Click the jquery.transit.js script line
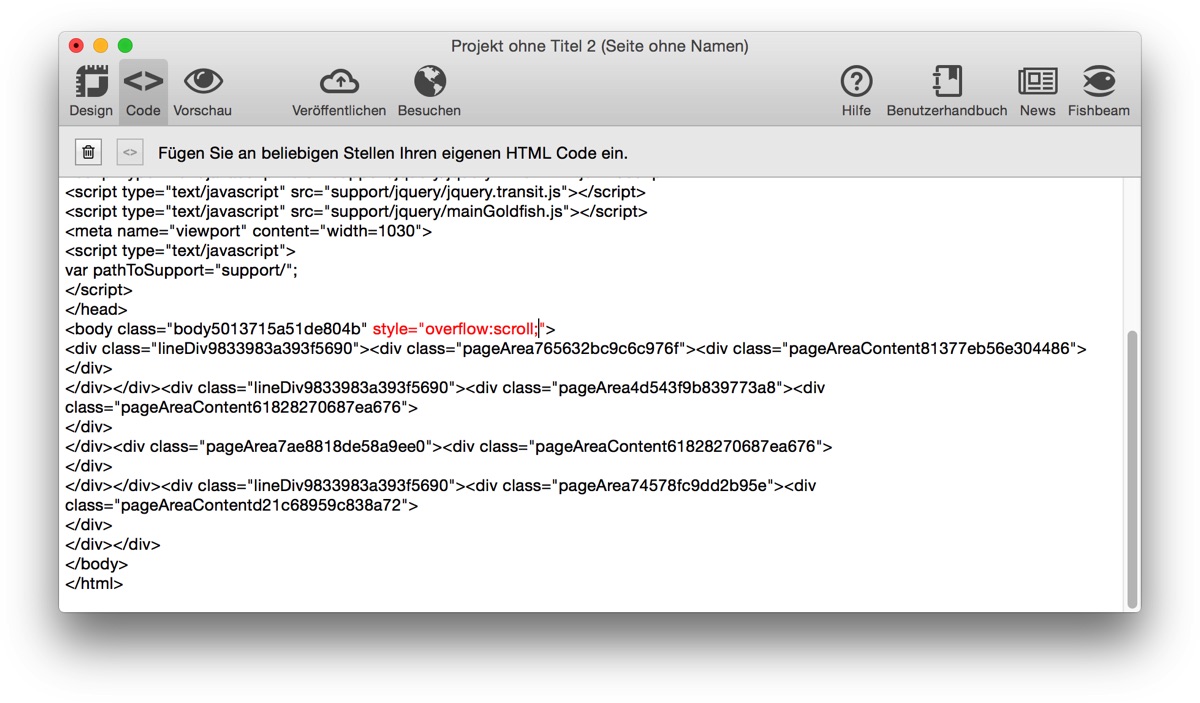Viewport: 1200px width, 703px height. 355,192
